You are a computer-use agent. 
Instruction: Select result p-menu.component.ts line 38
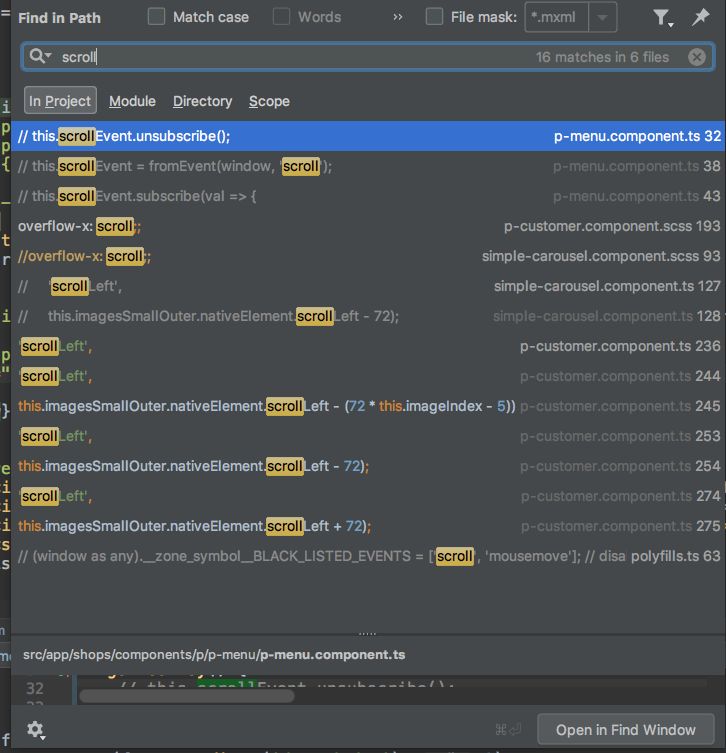pyautogui.click(x=368, y=166)
